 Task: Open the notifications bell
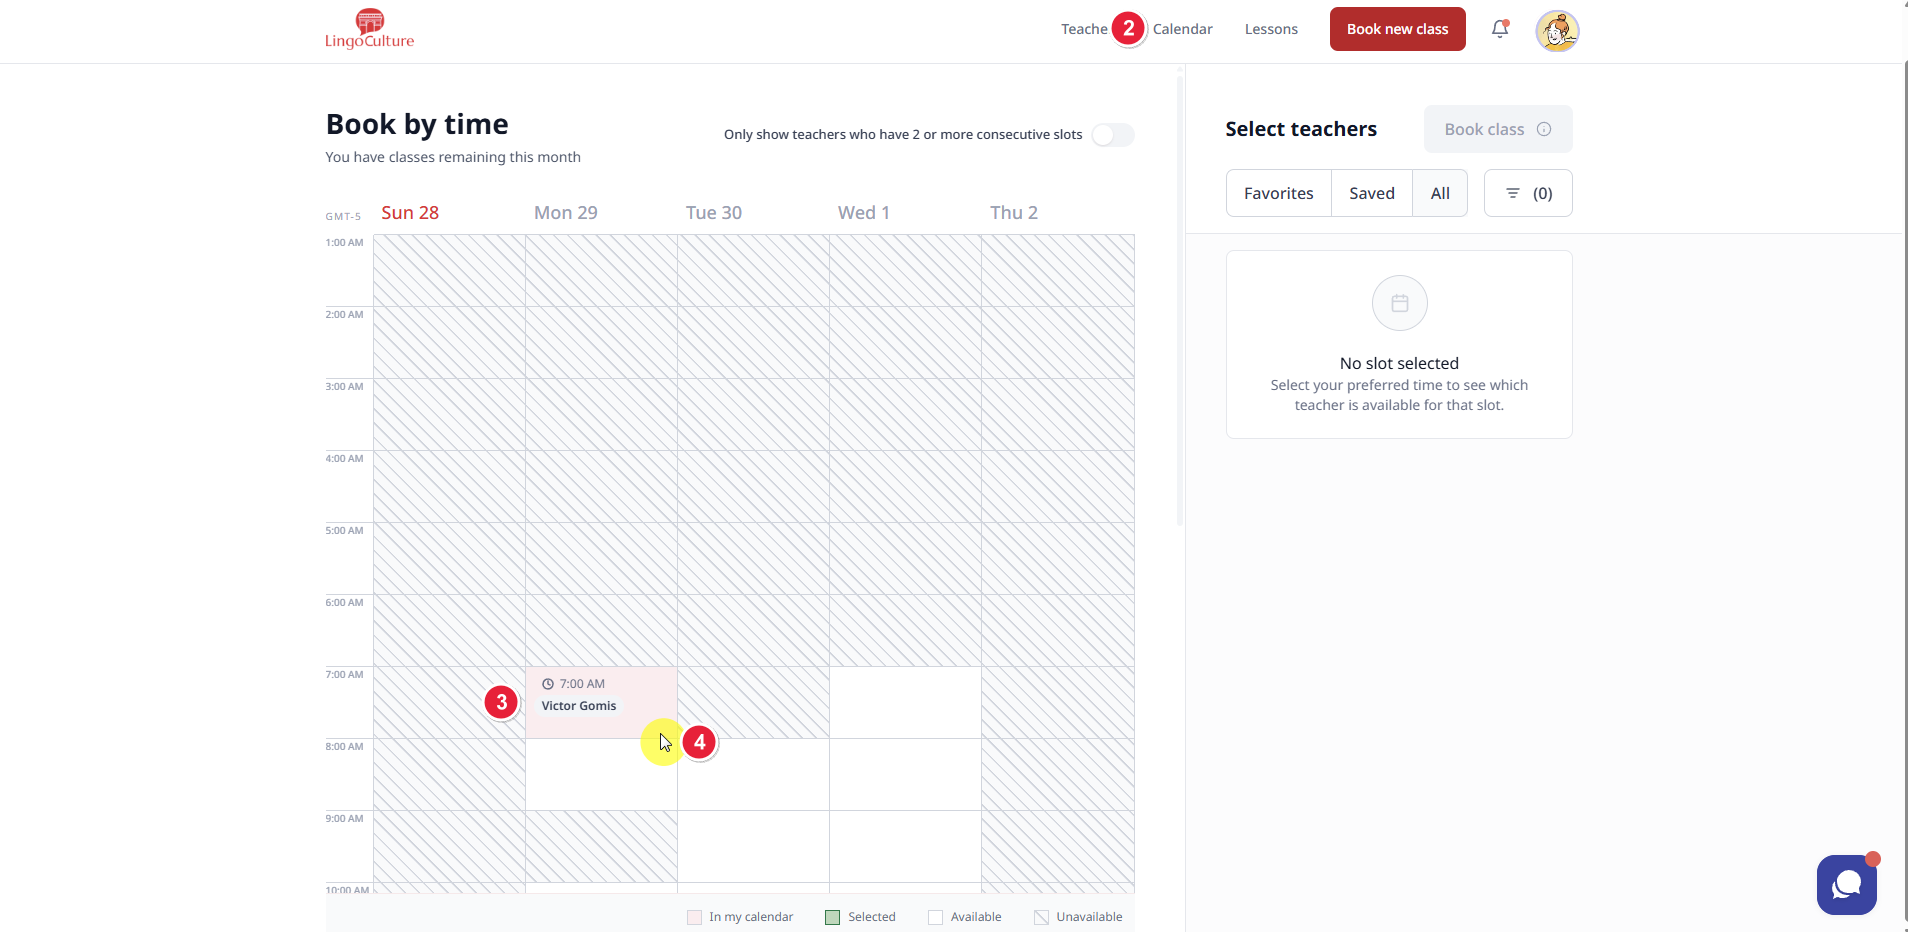(1499, 29)
